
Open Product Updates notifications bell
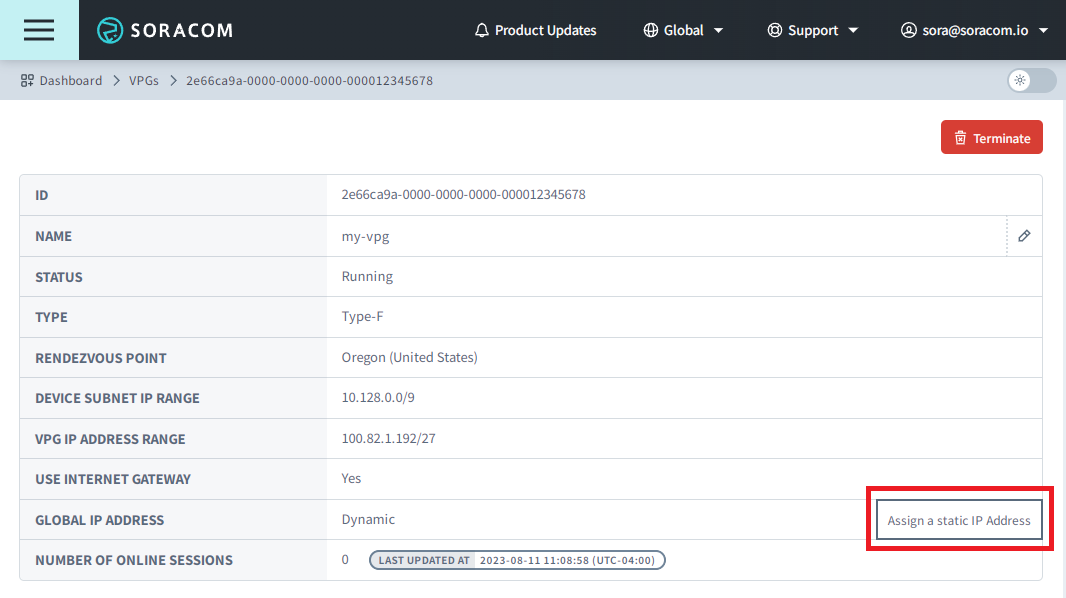[481, 30]
